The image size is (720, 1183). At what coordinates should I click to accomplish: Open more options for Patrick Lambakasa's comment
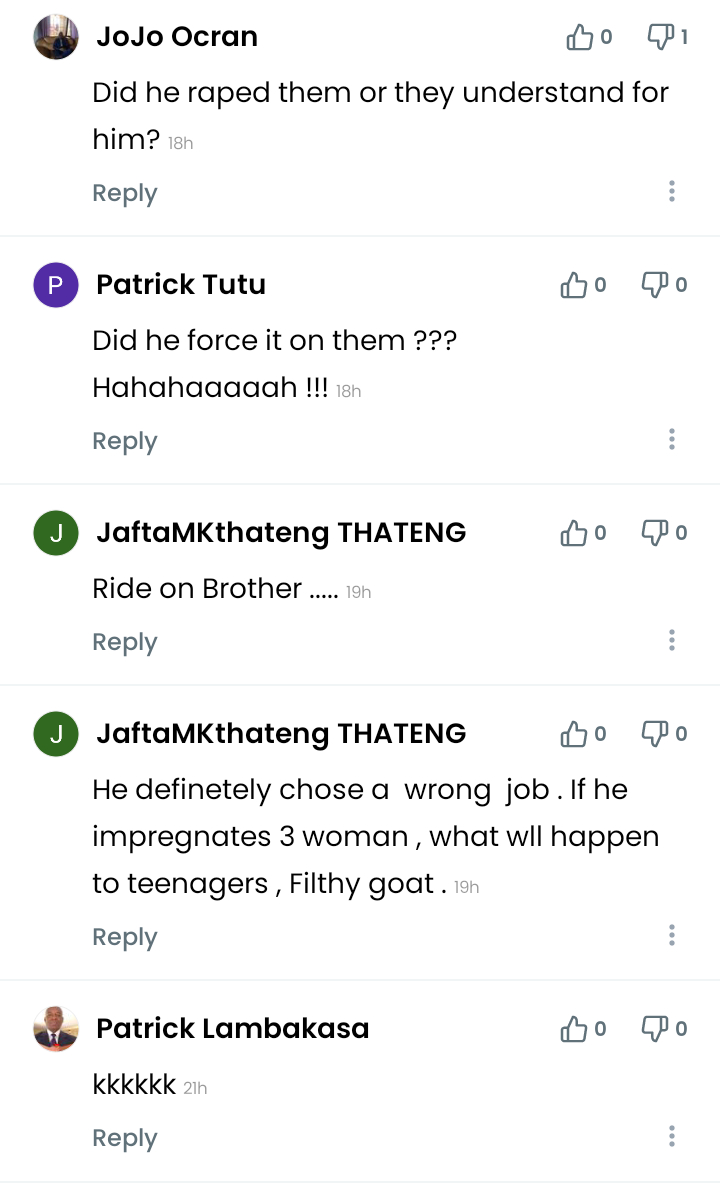point(672,1136)
